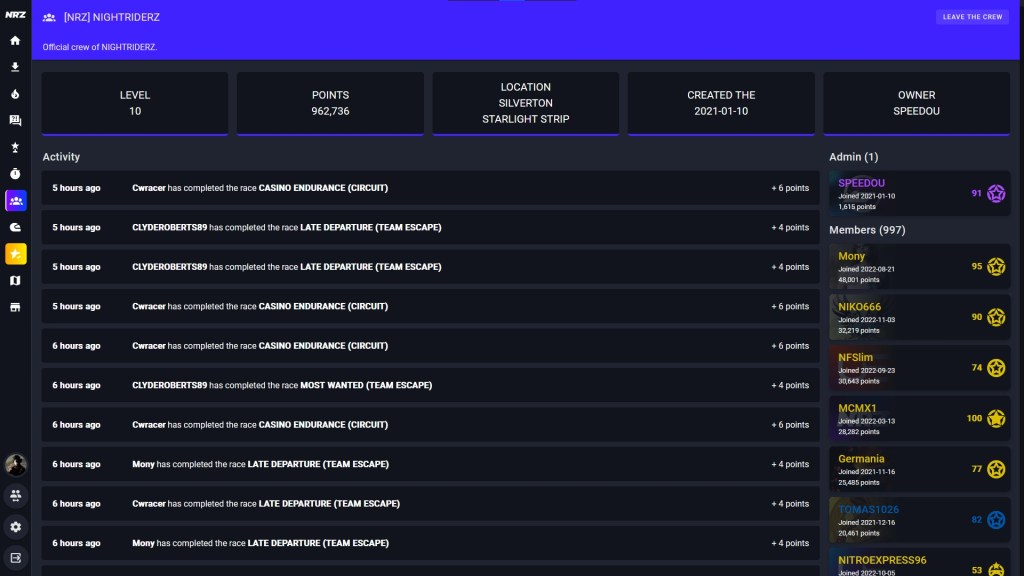The image size is (1024, 576).
Task: Click the NRZ logo
Action: (15, 15)
